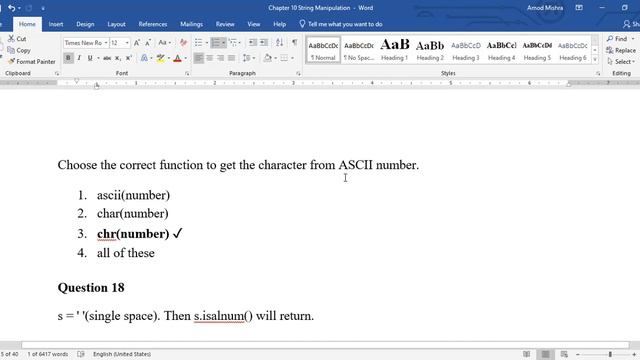Image resolution: width=640 pixels, height=360 pixels.
Task: Go to the Mailings tab
Action: 191,24
